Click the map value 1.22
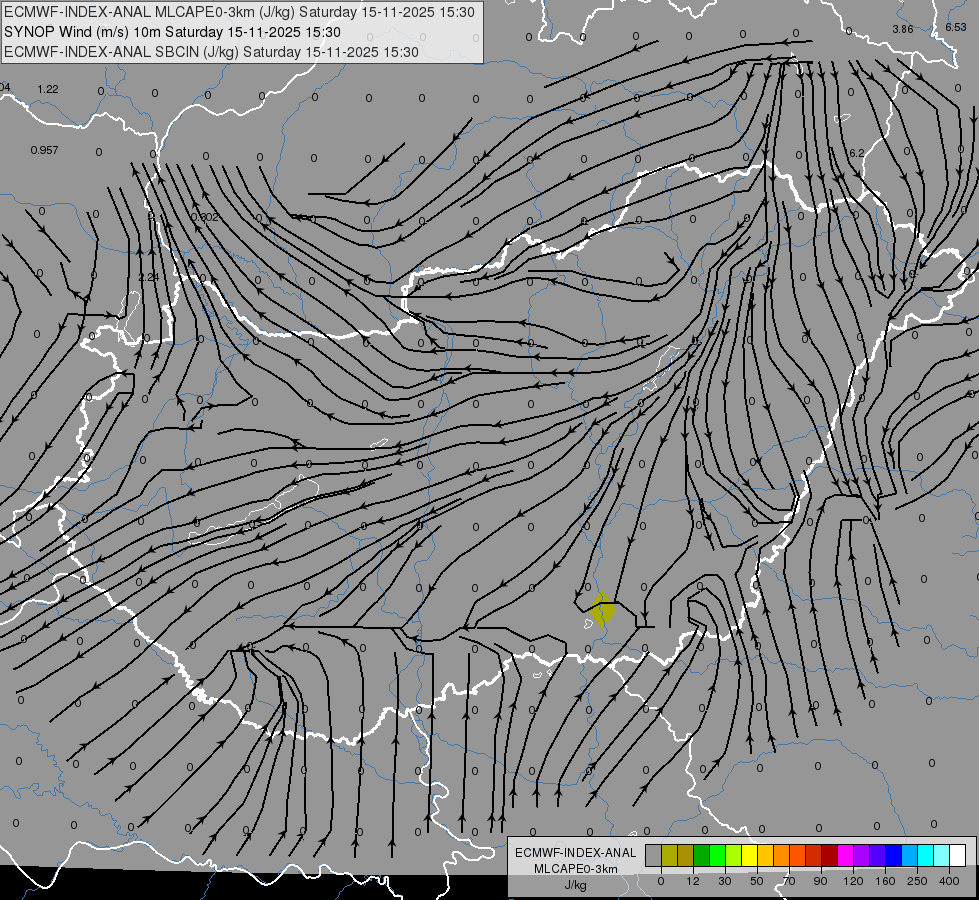 [x=48, y=89]
